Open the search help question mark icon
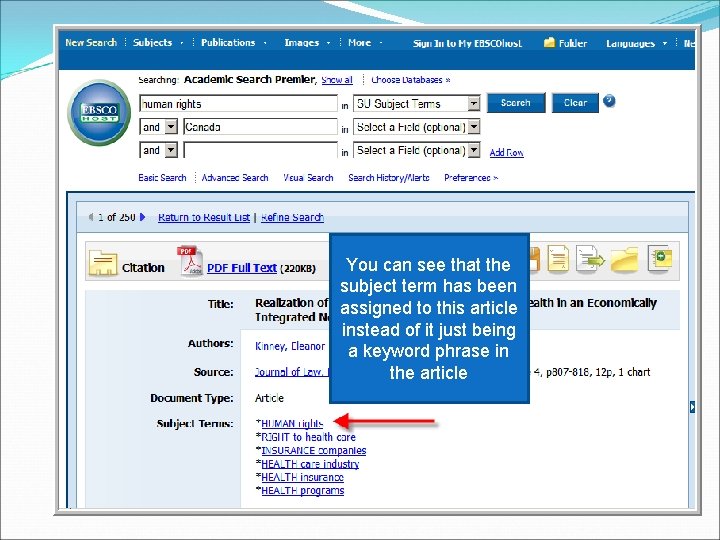720x540 pixels. coord(609,101)
